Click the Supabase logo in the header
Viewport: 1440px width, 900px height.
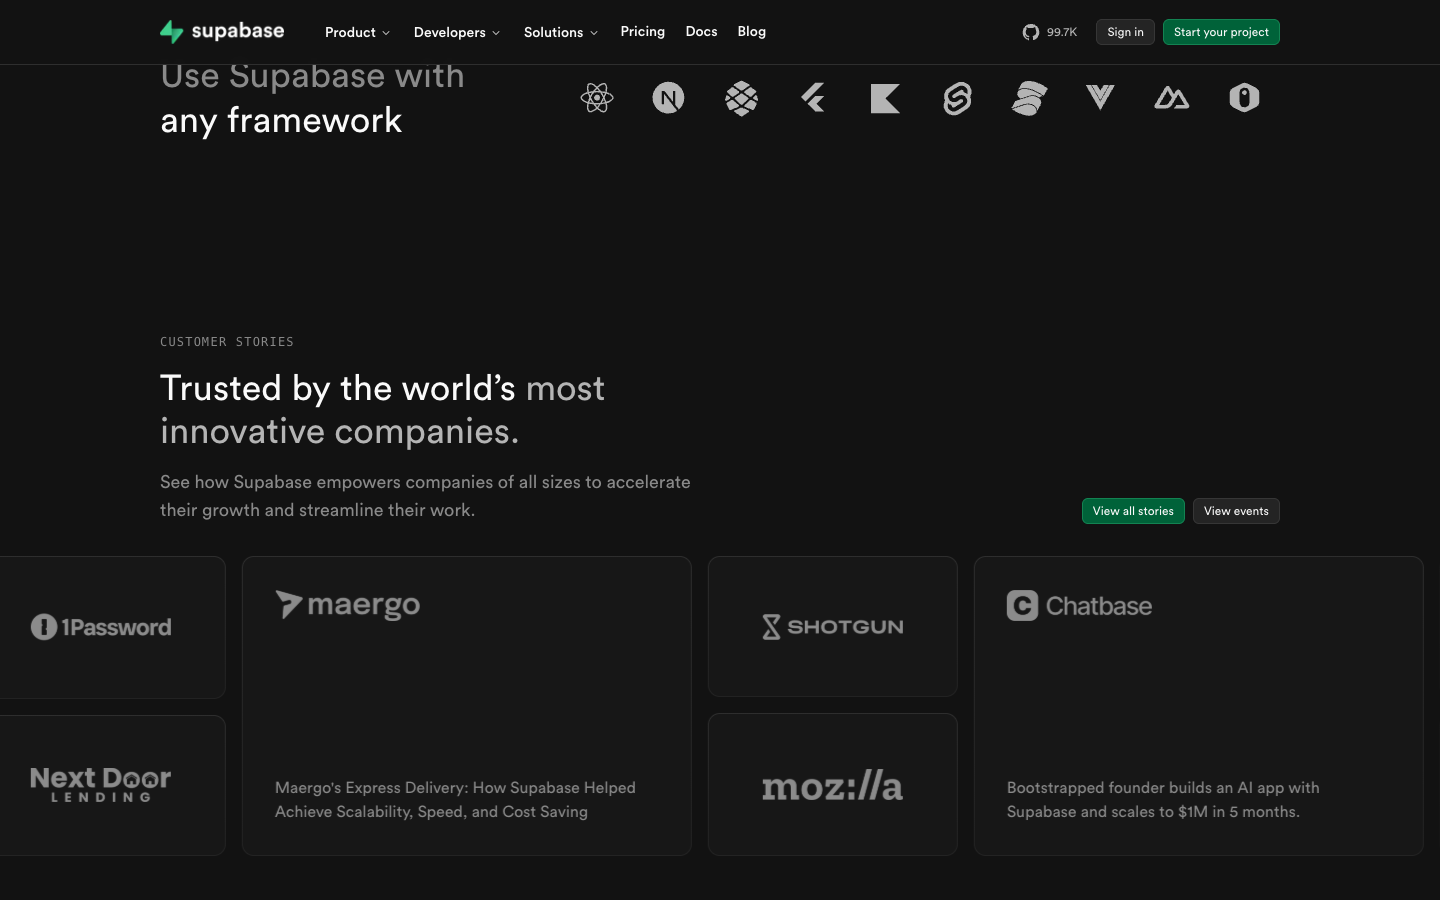coord(222,32)
